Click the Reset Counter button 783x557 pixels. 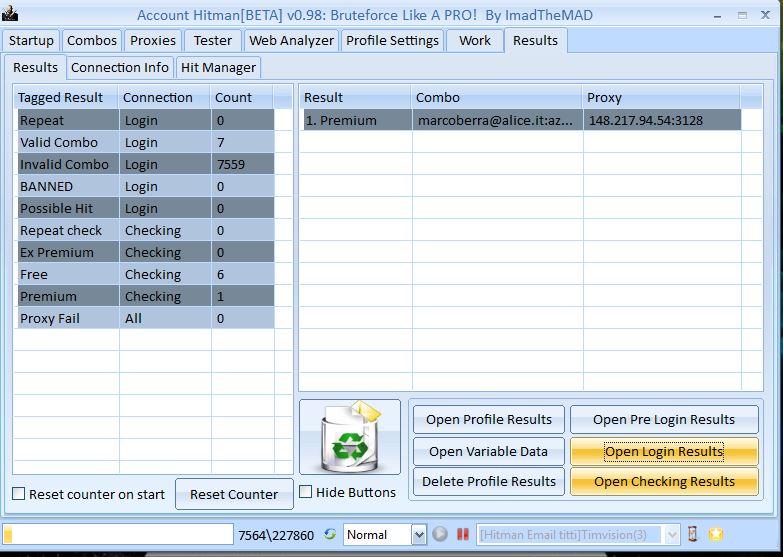pyautogui.click(x=234, y=494)
